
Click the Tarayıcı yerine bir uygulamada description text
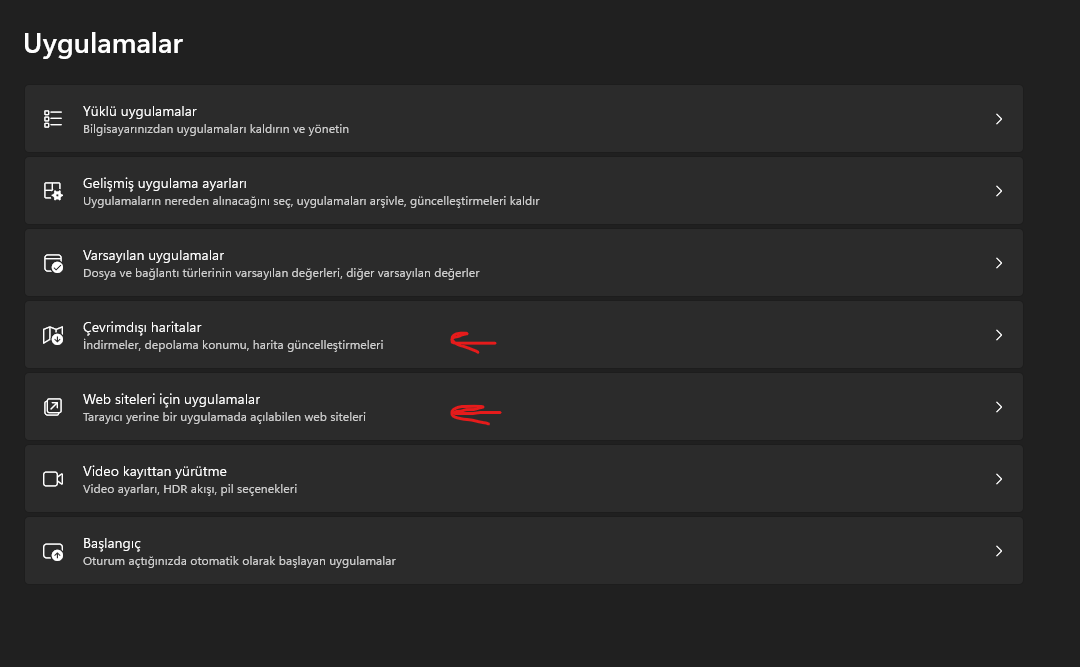click(x=224, y=417)
